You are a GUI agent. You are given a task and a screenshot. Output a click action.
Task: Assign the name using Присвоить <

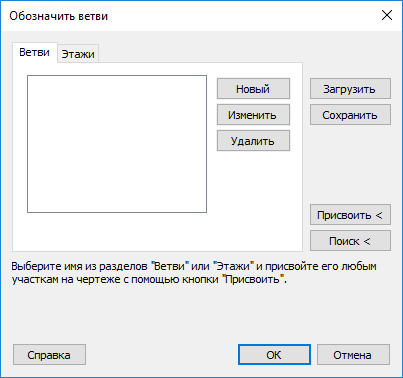tap(350, 215)
